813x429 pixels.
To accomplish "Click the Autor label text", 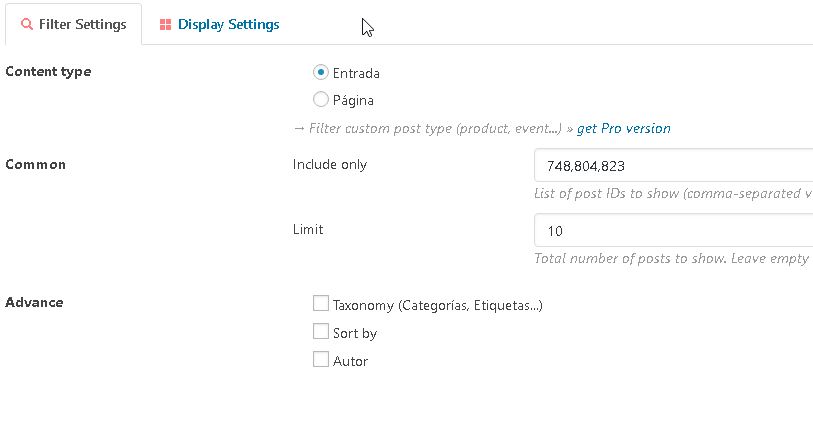I will [350, 361].
